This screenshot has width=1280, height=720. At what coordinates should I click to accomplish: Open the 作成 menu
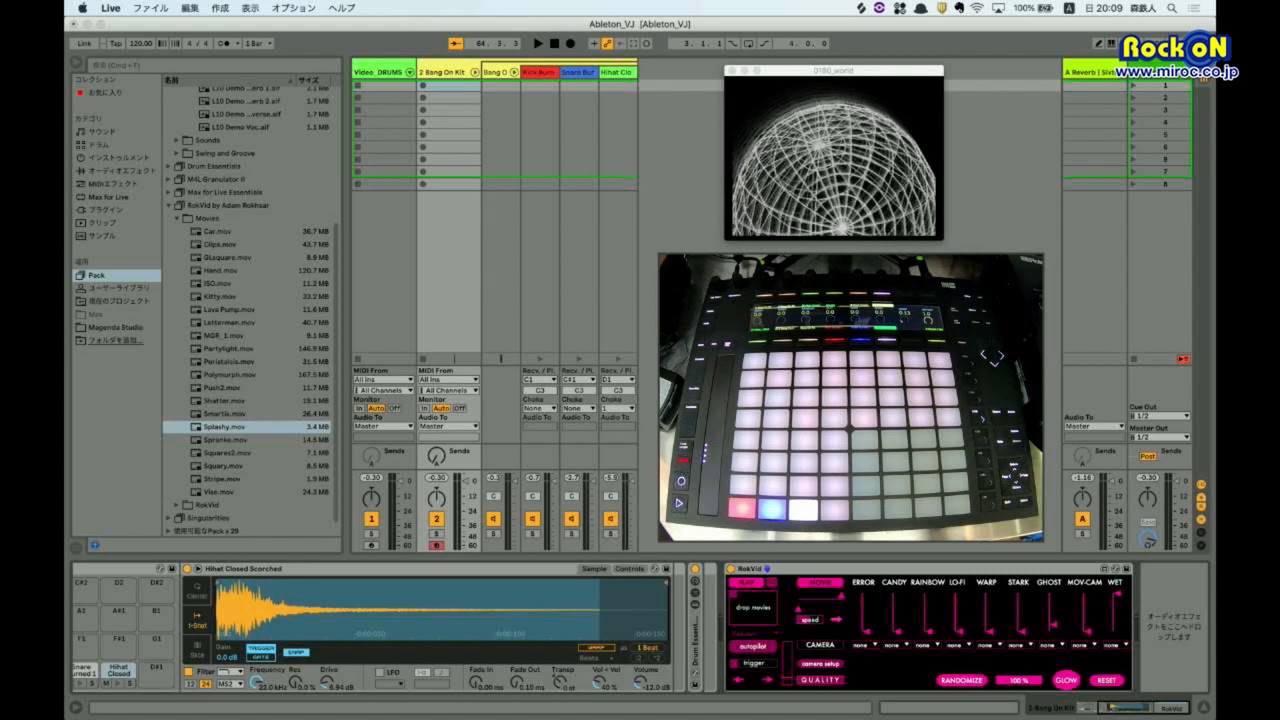[220, 8]
